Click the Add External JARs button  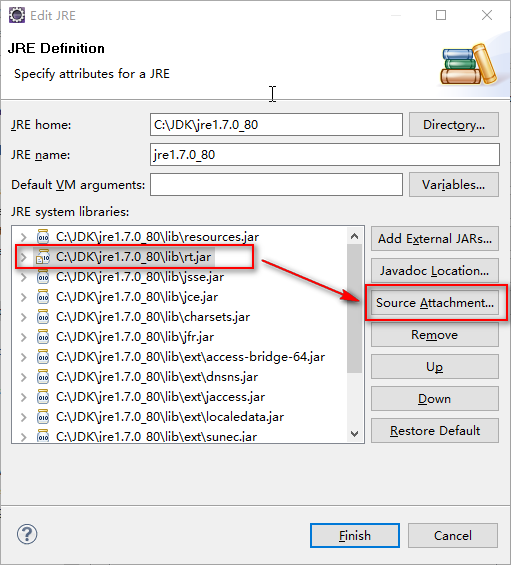coord(435,239)
